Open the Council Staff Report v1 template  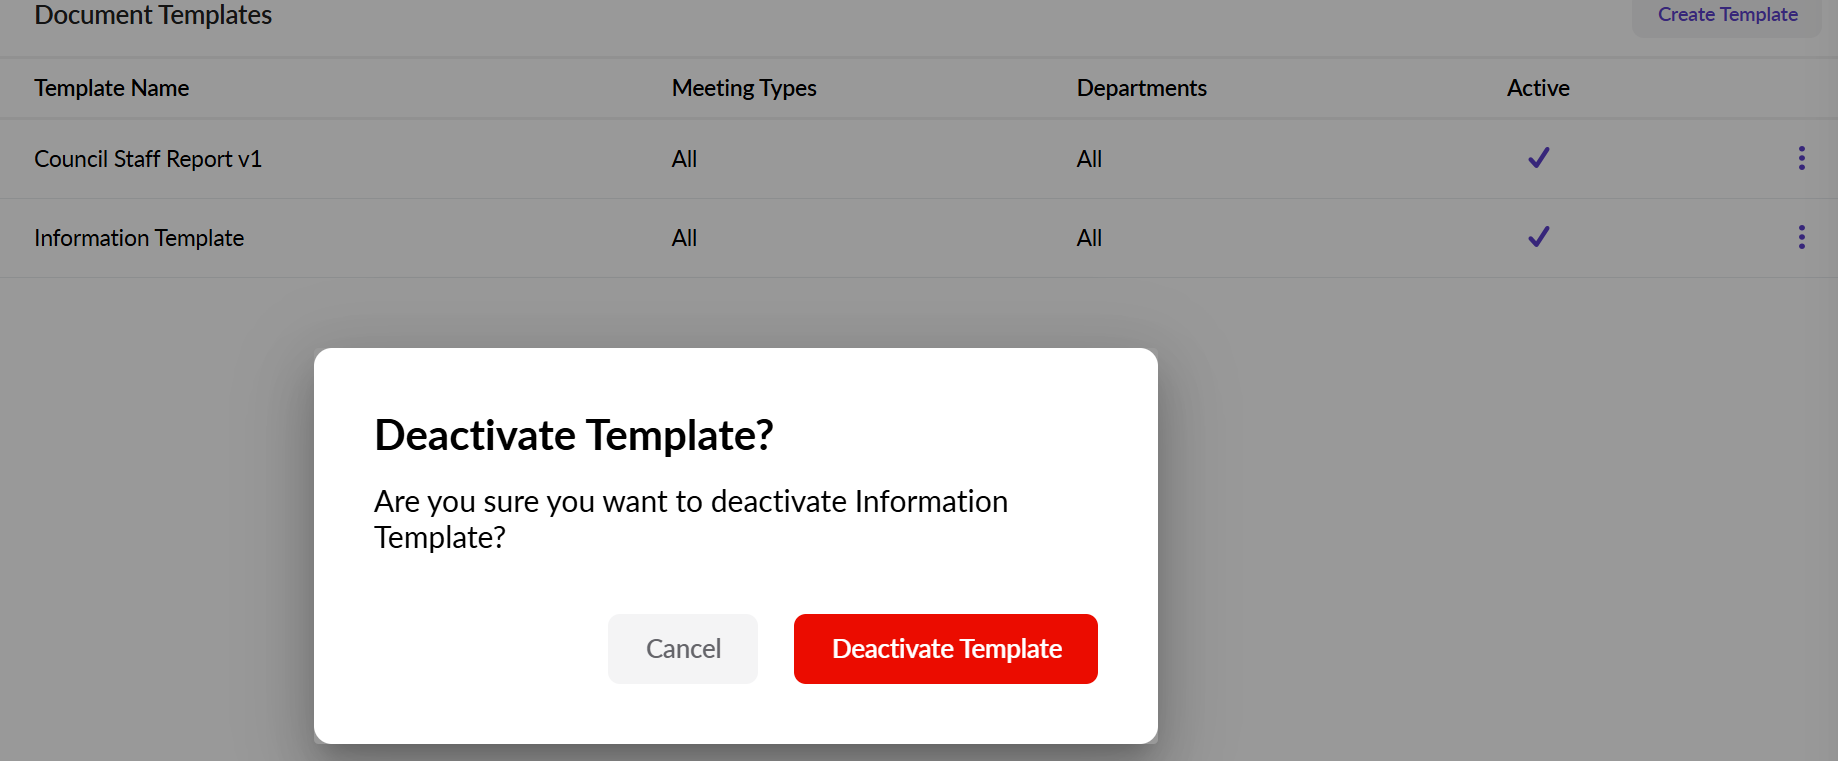coord(148,159)
